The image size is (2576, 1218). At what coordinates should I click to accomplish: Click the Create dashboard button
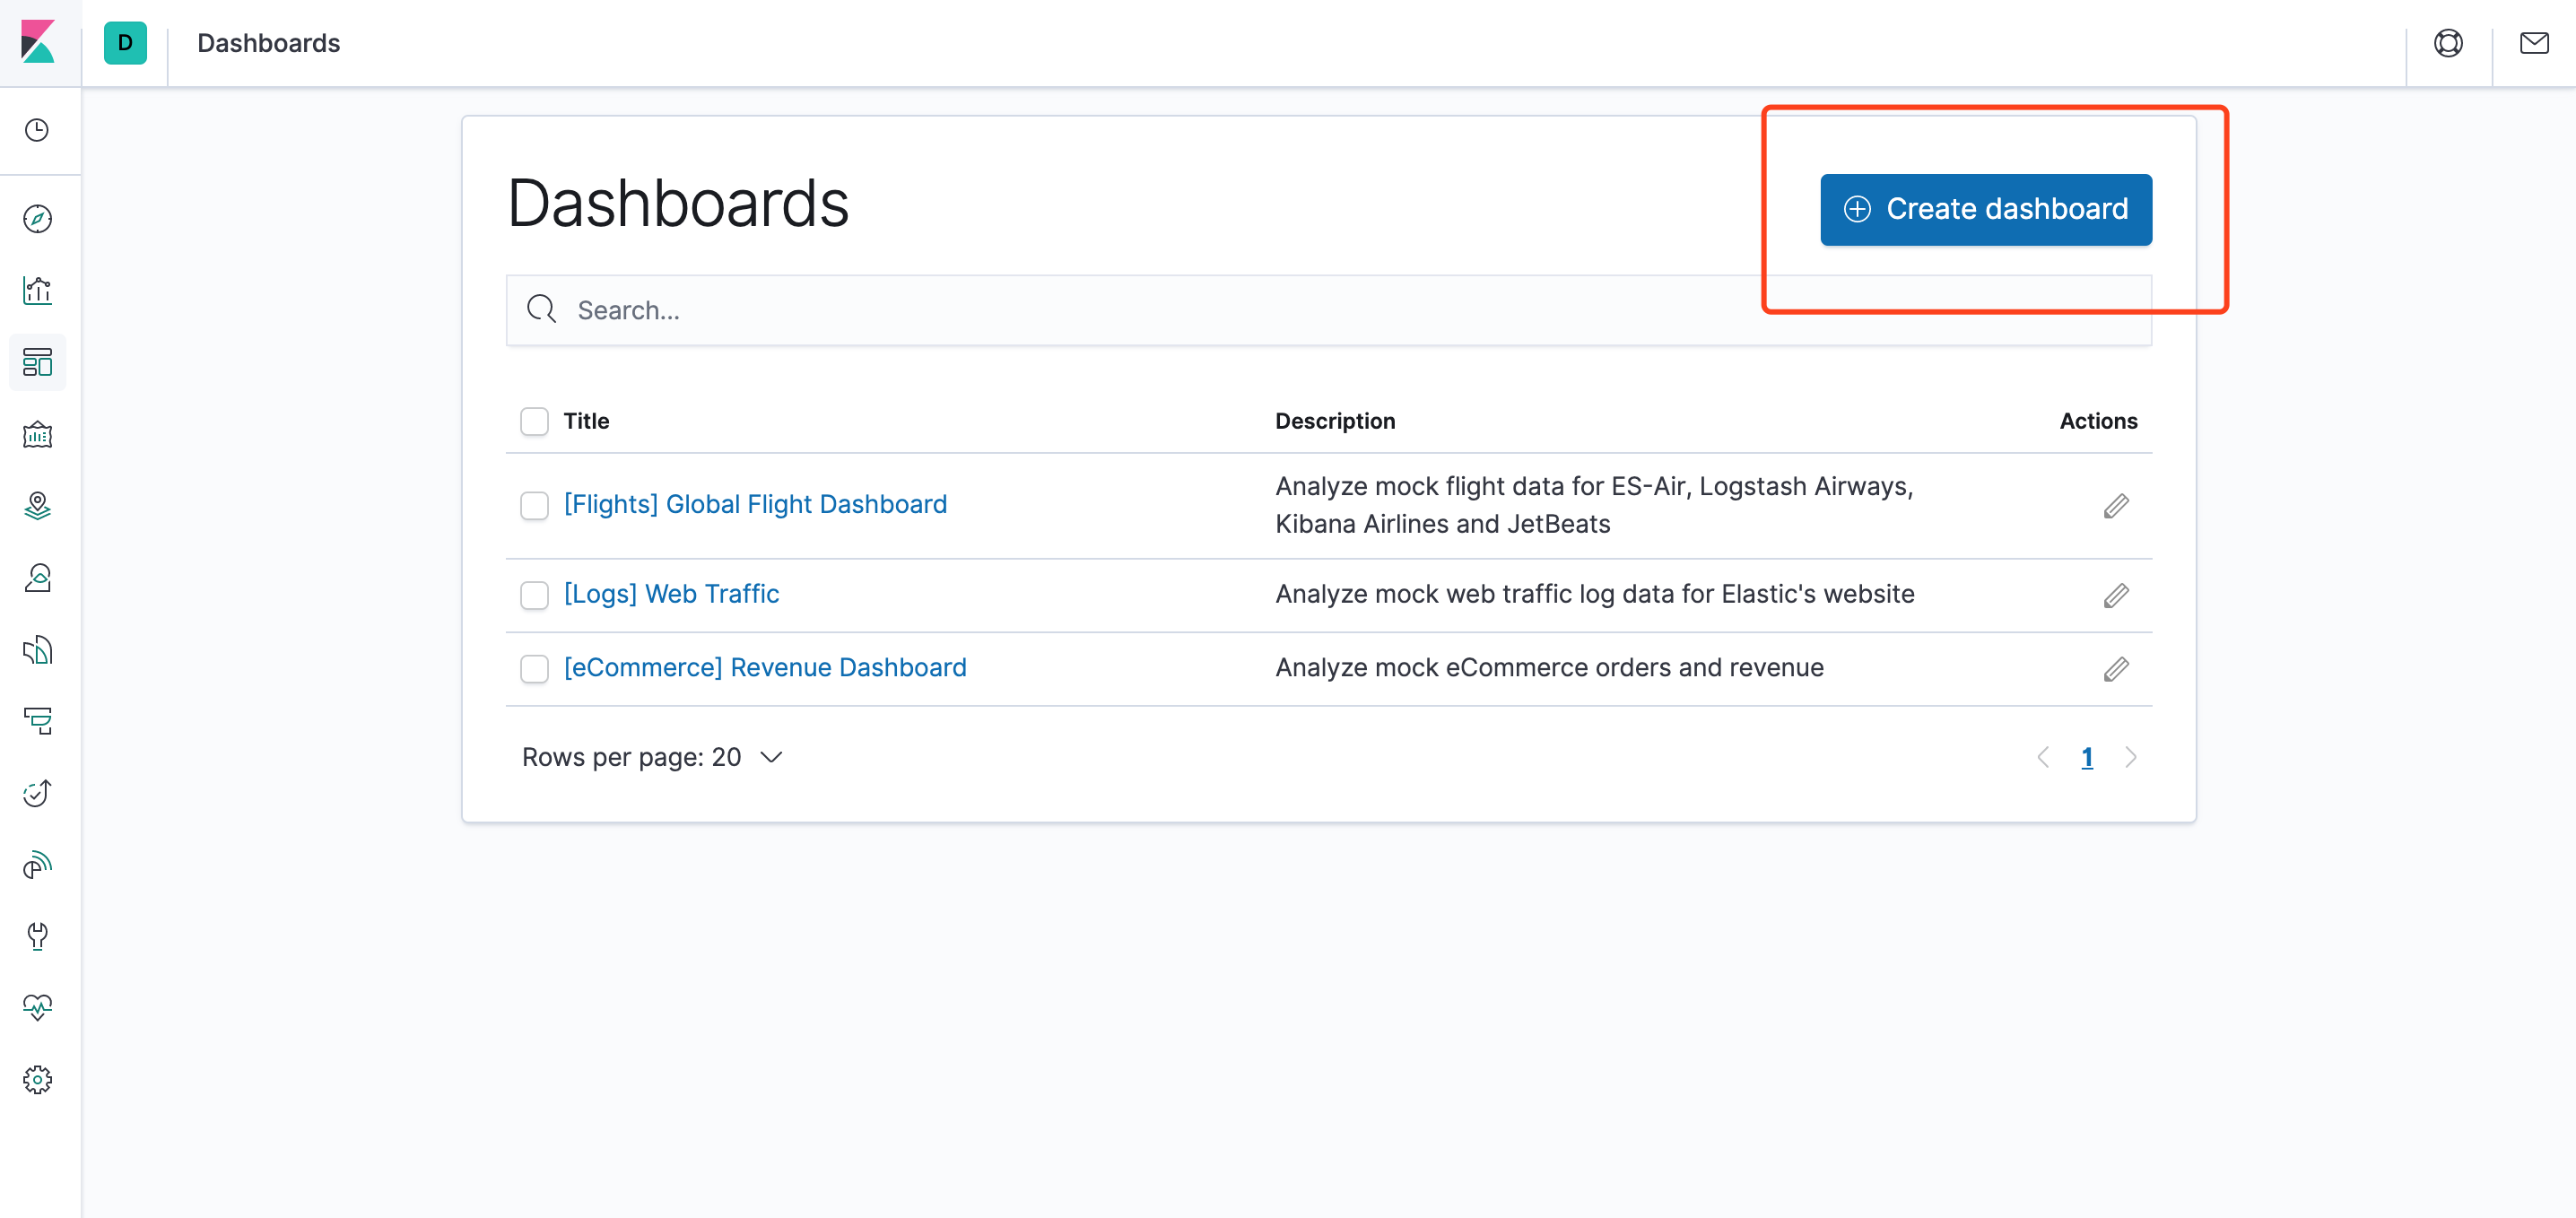pos(1985,209)
